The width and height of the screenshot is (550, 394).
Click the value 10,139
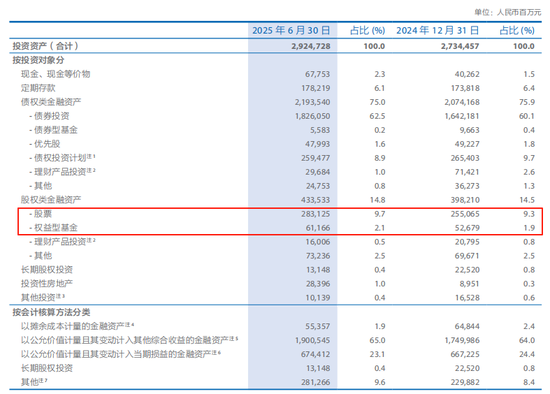pos(318,298)
